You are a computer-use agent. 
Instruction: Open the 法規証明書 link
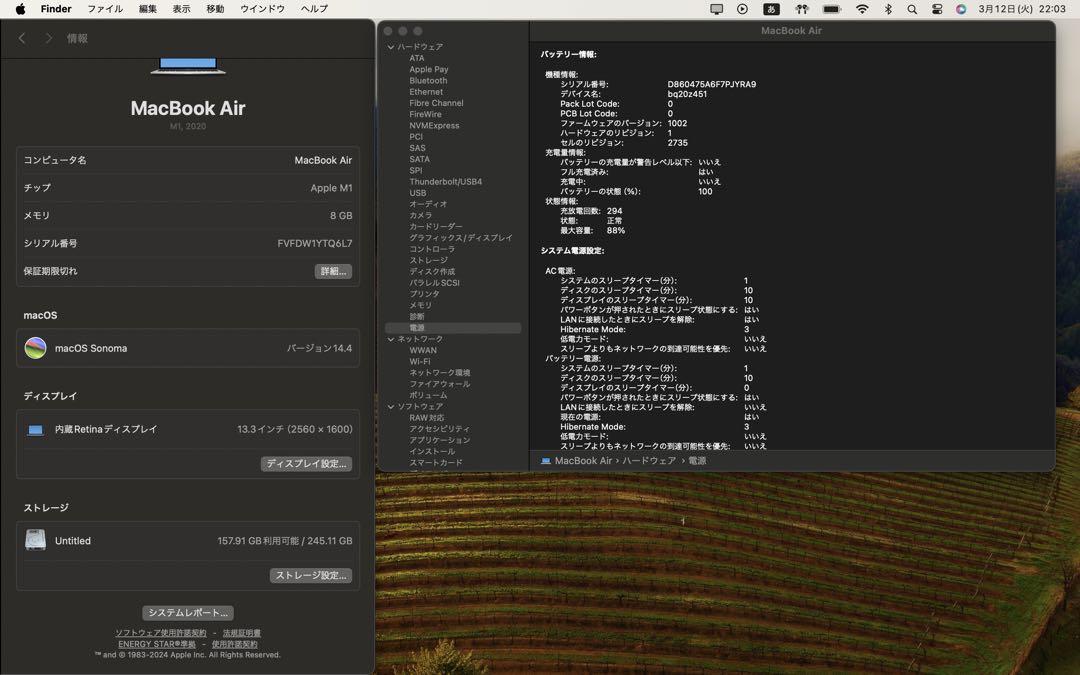(x=242, y=633)
